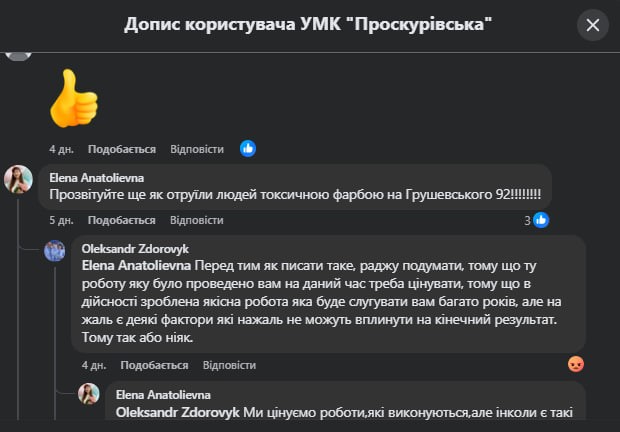This screenshot has width=620, height=432.
Task: Open blue like reaction under thumbs-up comment
Action: (x=247, y=149)
